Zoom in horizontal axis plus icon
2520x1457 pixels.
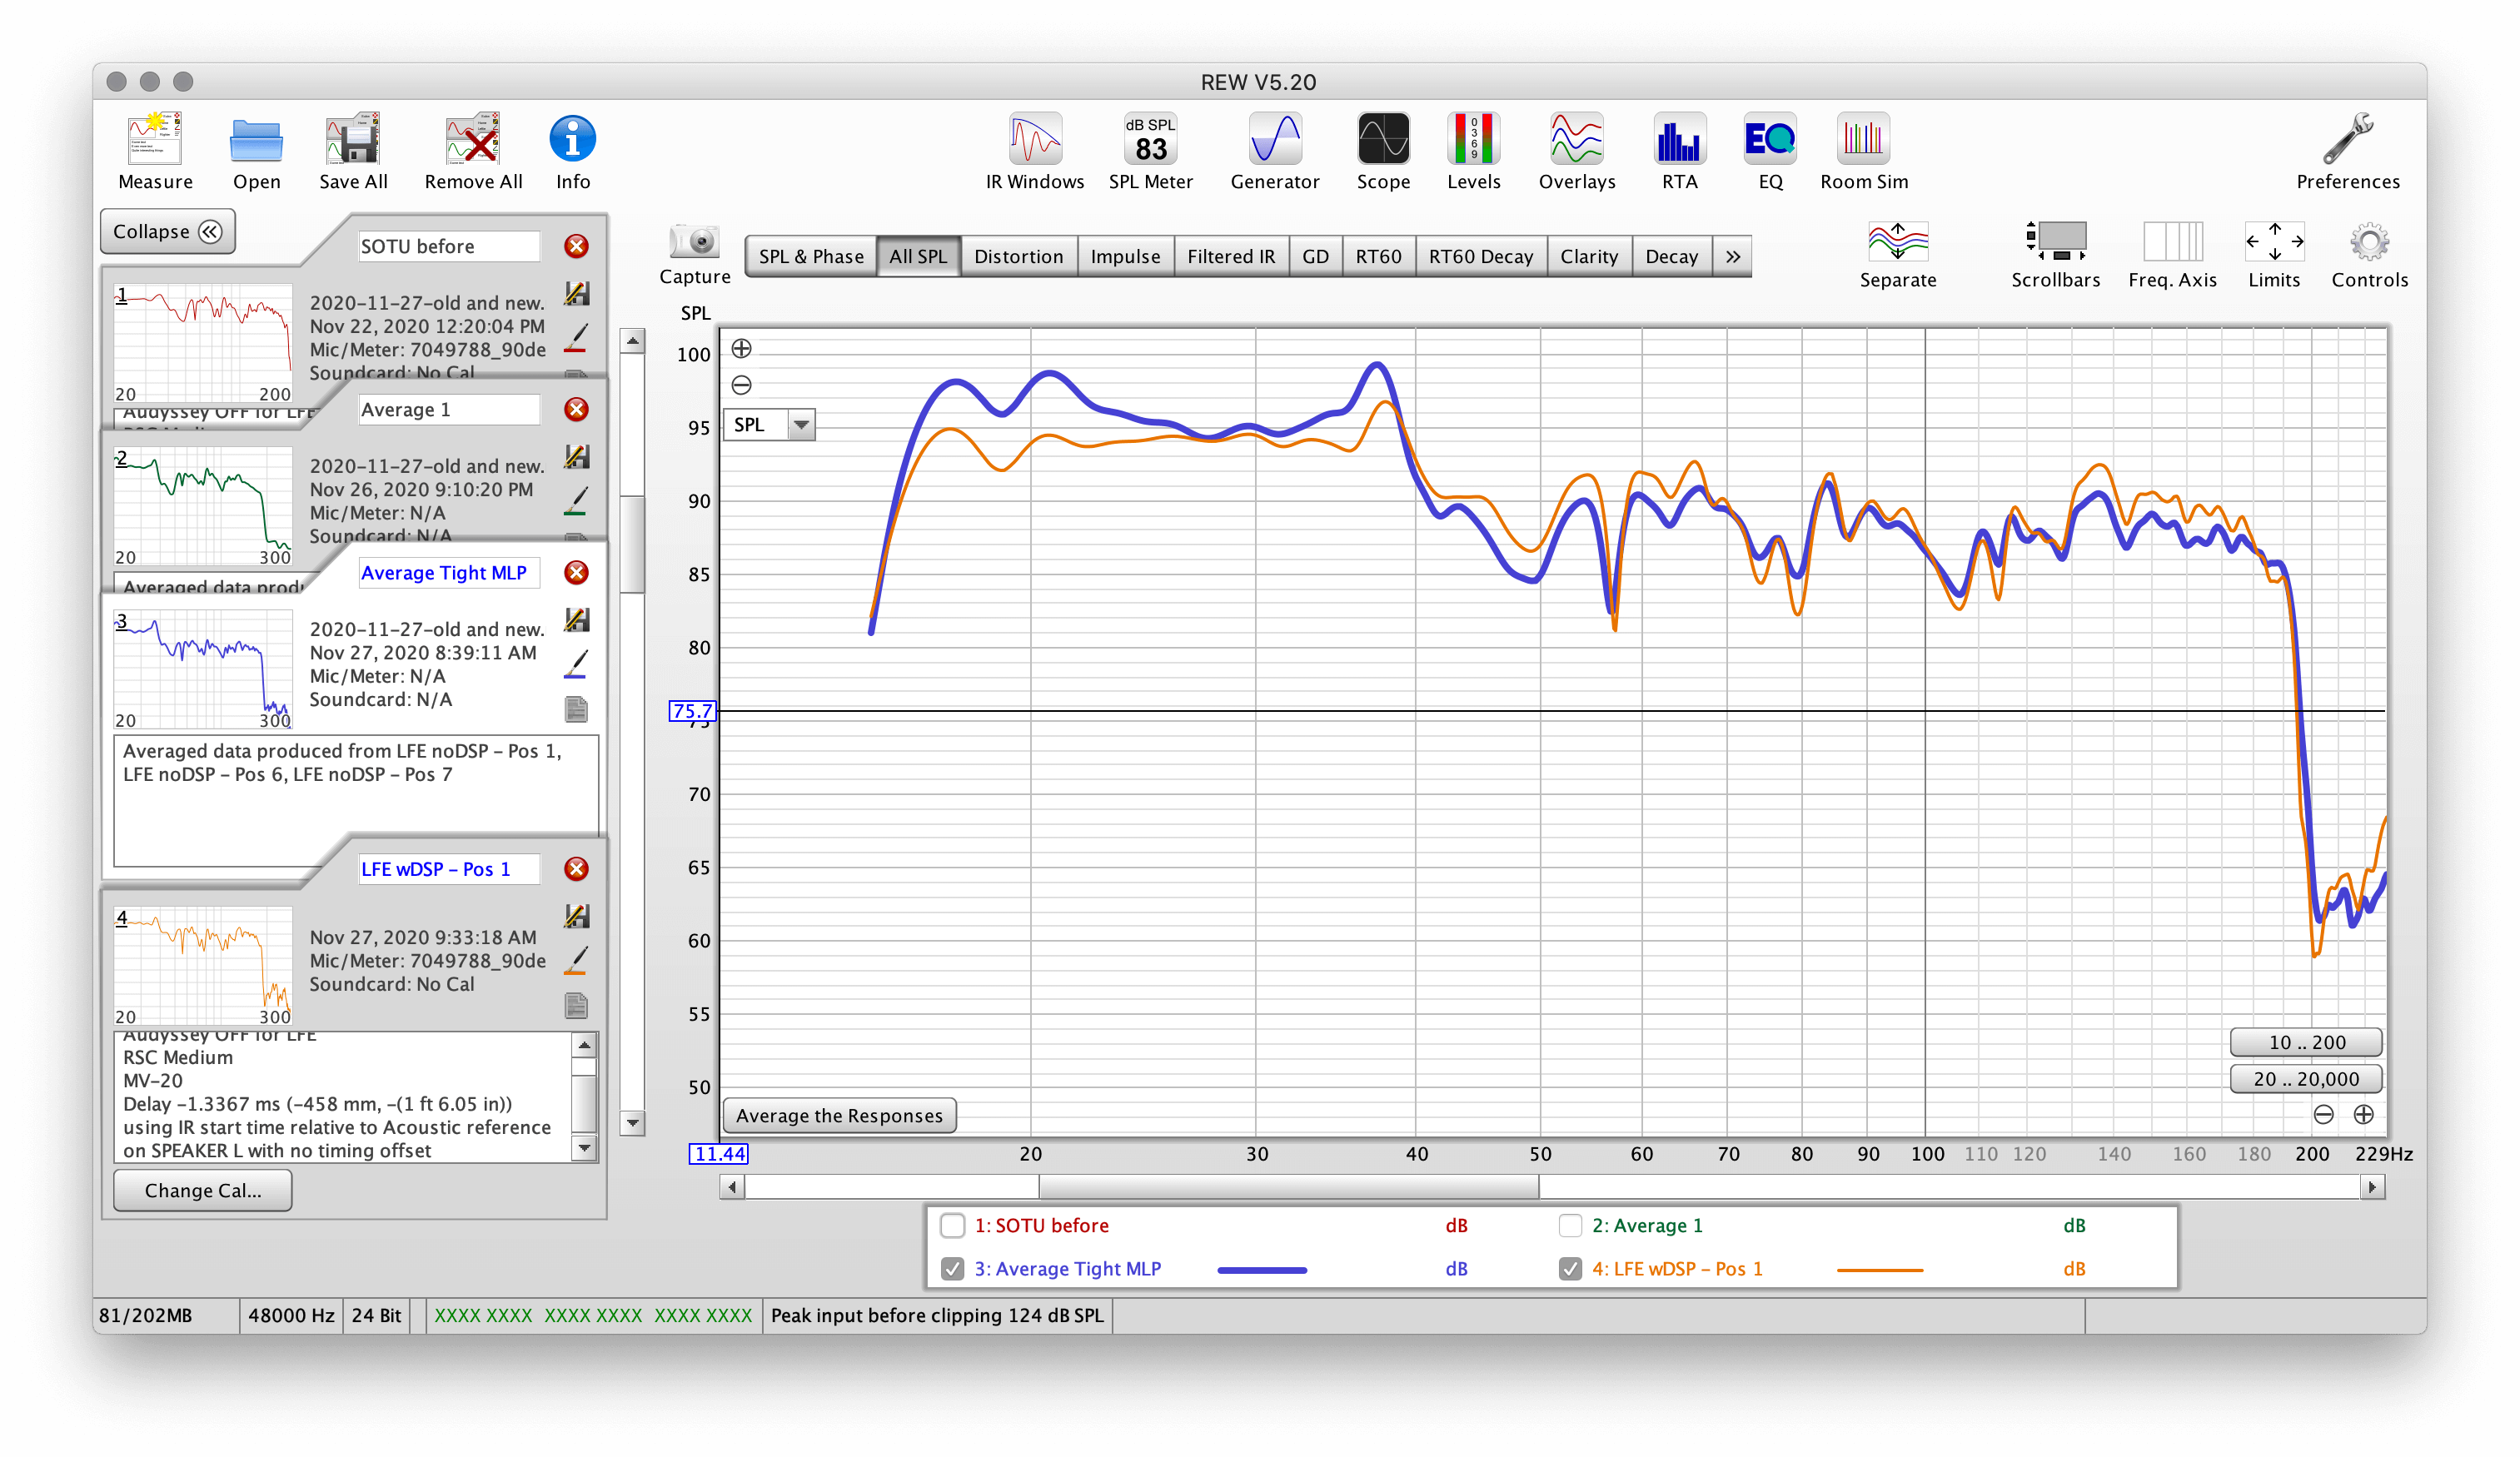coord(2363,1114)
